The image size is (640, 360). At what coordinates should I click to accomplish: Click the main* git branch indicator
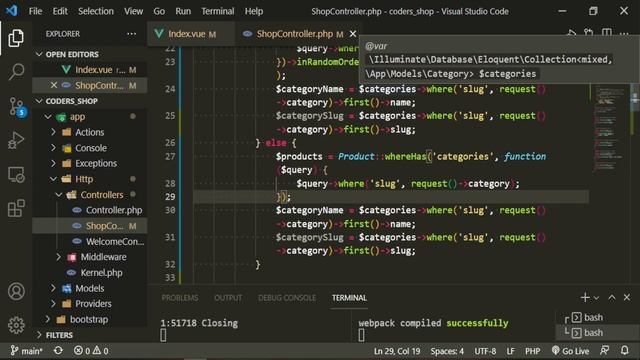[x=26, y=351]
